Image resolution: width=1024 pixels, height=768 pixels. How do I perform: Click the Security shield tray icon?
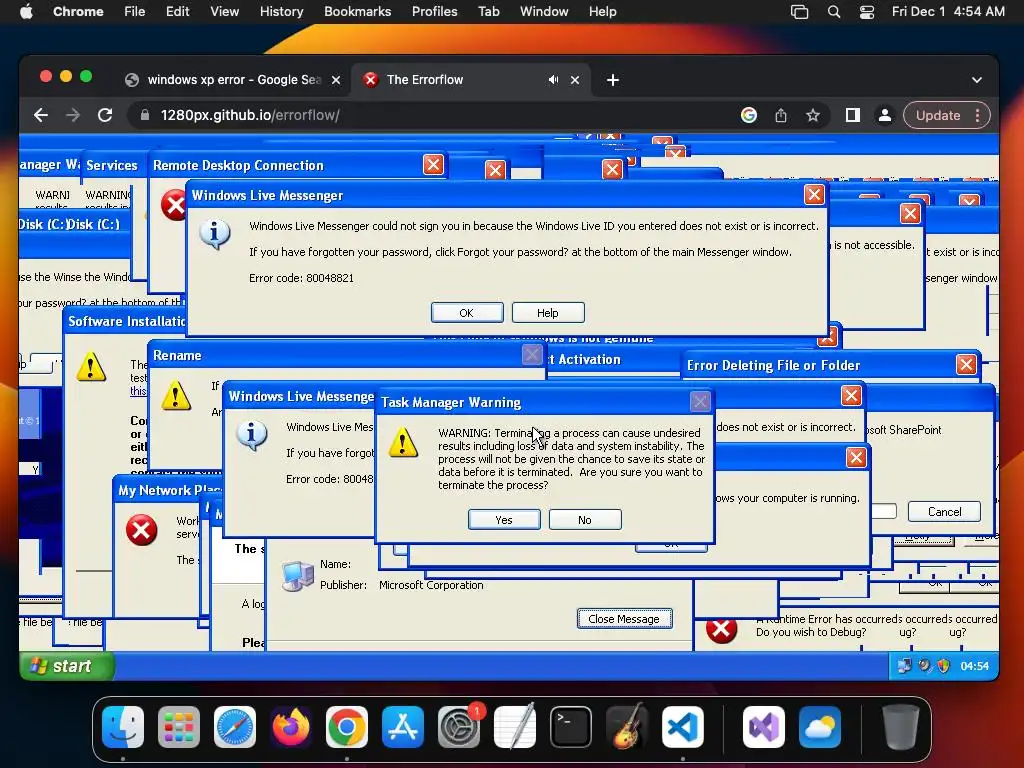coord(943,666)
